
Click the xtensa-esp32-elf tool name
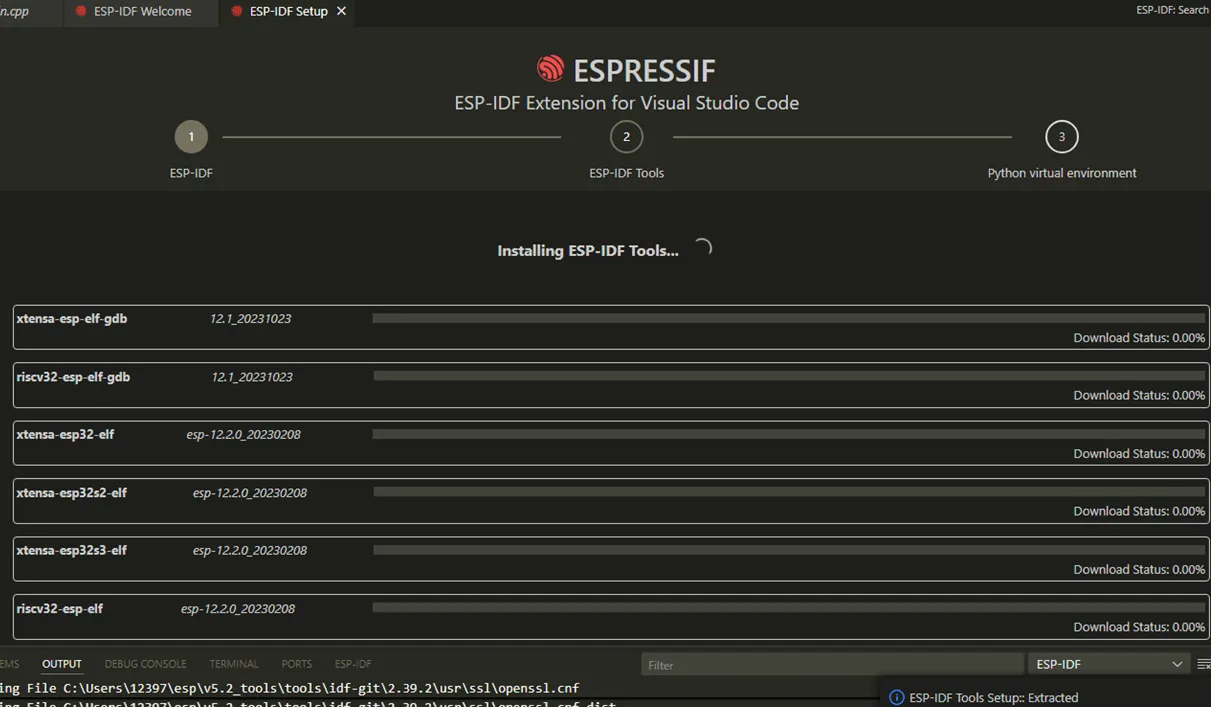pos(66,435)
